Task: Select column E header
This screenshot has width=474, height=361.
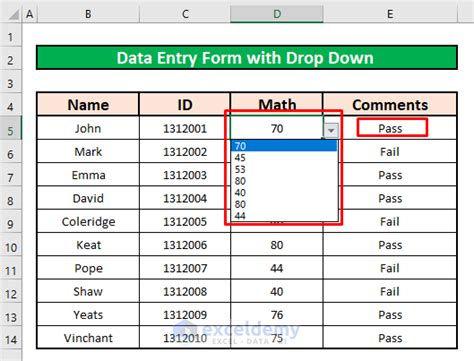Action: [x=390, y=14]
